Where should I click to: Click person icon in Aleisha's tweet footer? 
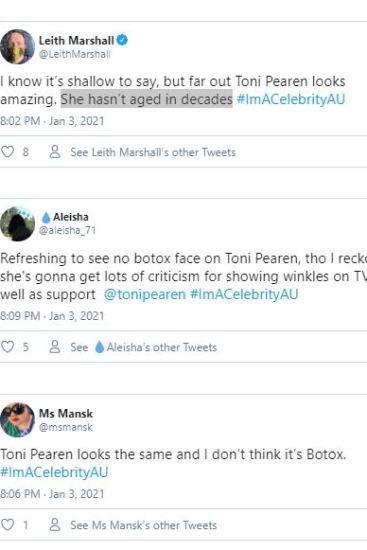click(x=55, y=347)
